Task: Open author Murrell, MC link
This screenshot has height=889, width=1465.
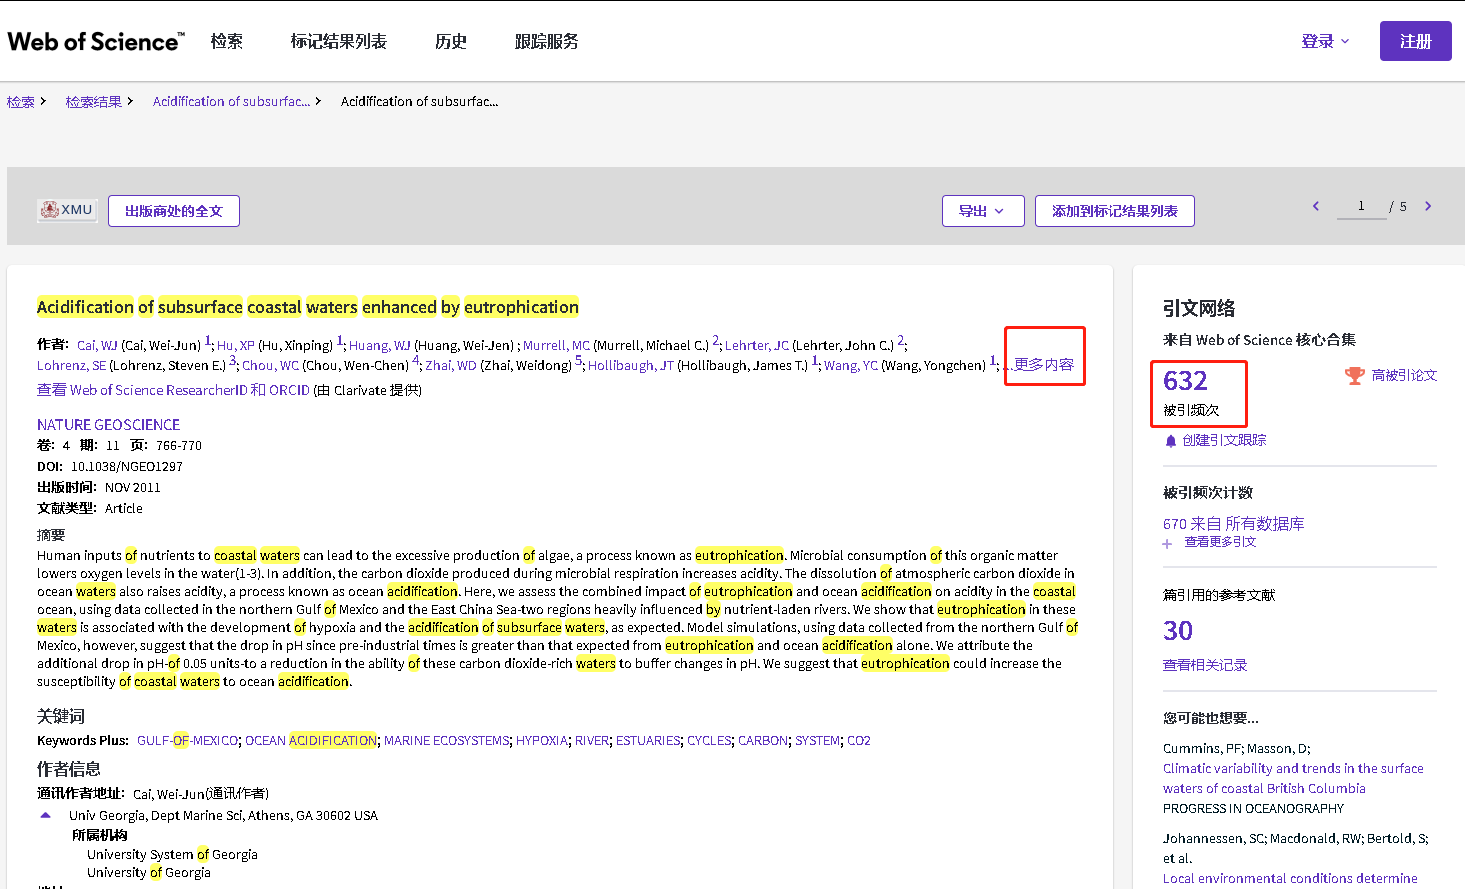Action: (x=556, y=345)
